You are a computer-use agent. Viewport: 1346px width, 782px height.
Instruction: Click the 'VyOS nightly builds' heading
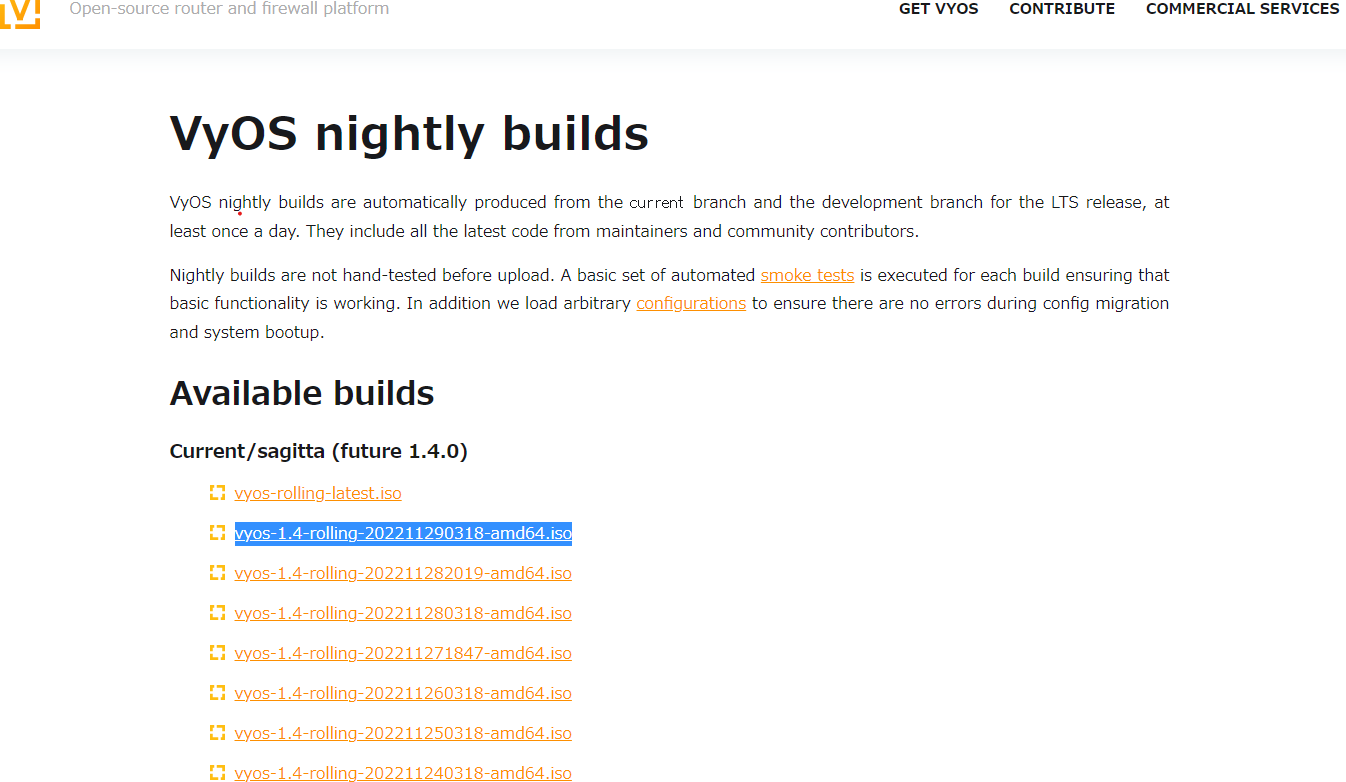409,133
